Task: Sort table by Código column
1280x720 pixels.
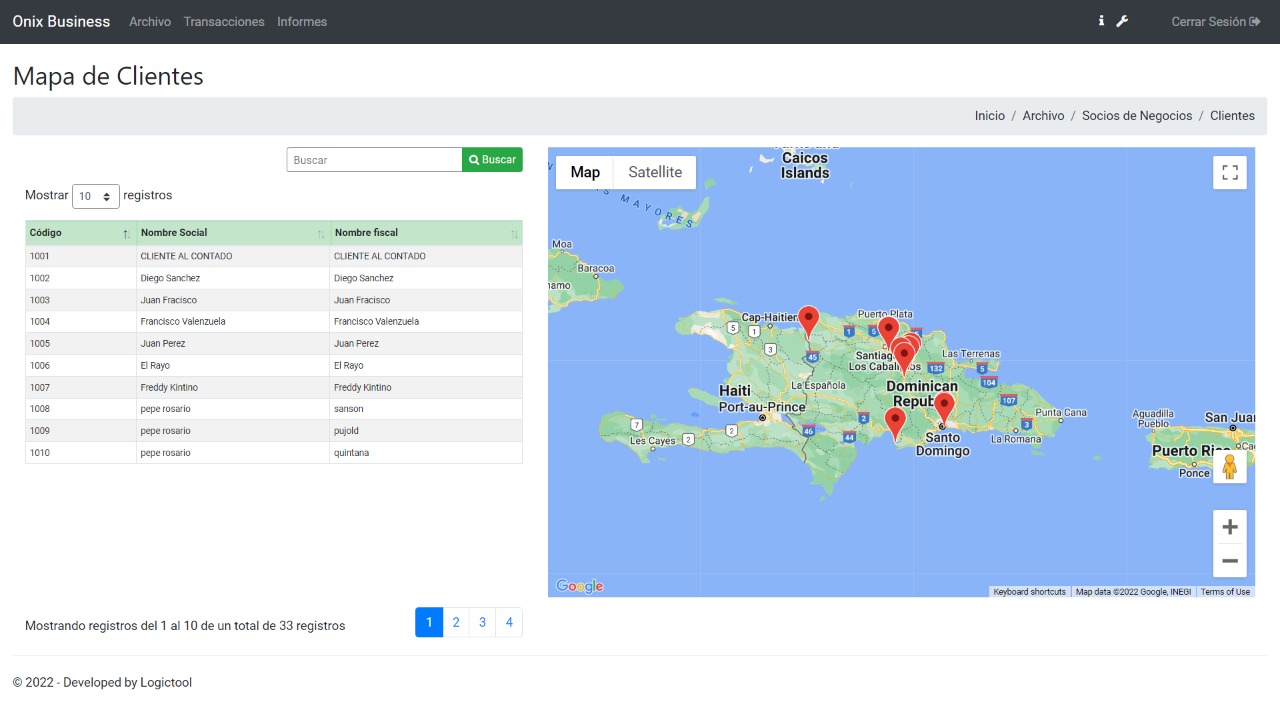Action: click(81, 233)
